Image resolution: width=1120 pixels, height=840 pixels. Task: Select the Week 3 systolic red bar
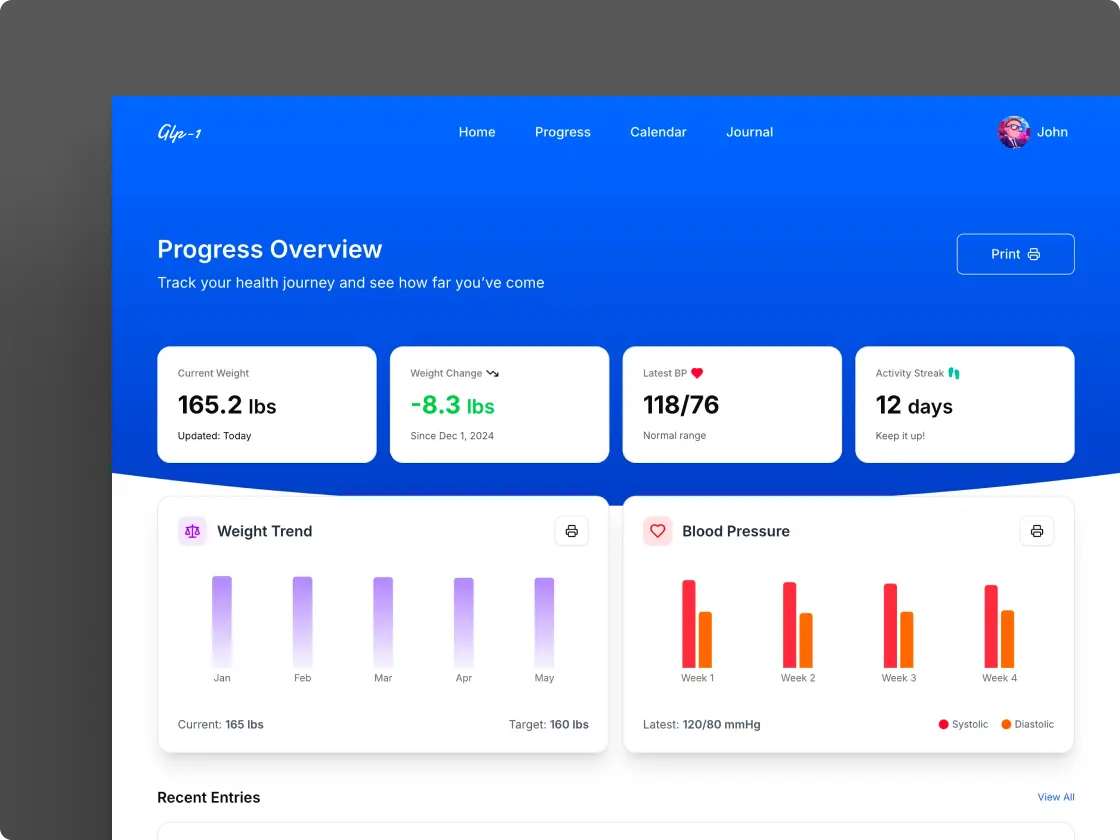point(890,625)
